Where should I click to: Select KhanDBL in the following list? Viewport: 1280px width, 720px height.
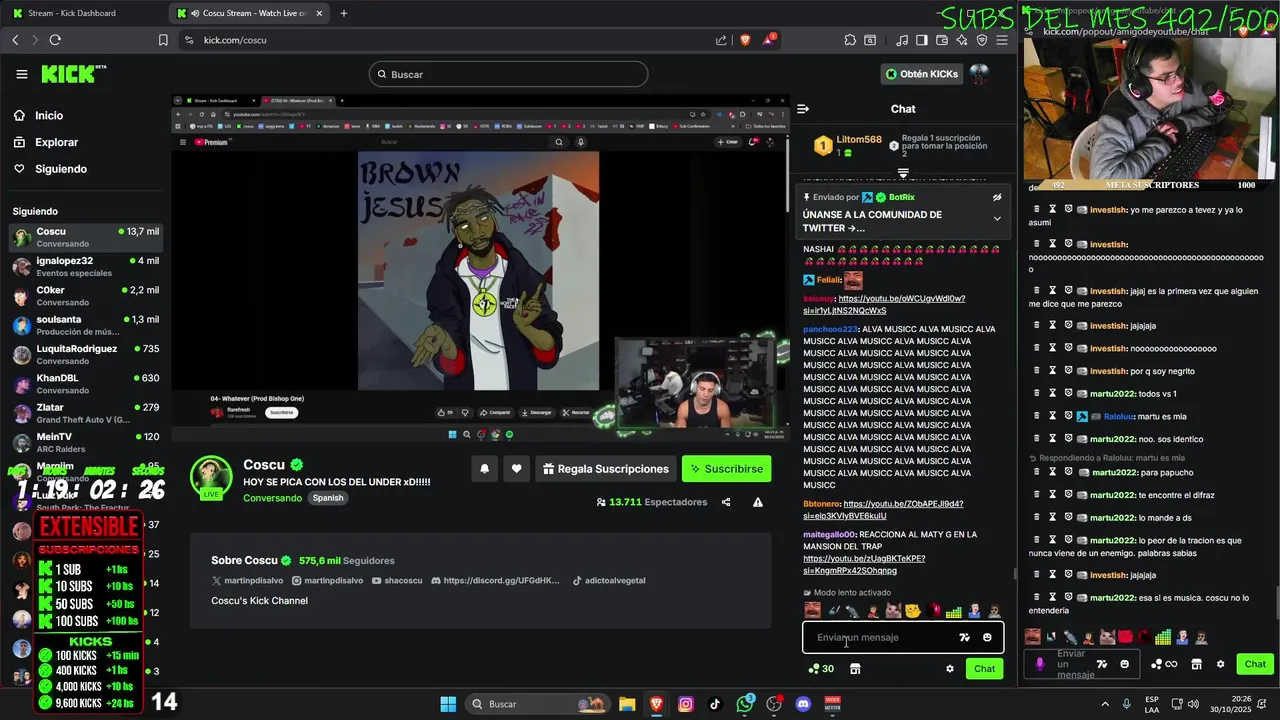click(85, 384)
